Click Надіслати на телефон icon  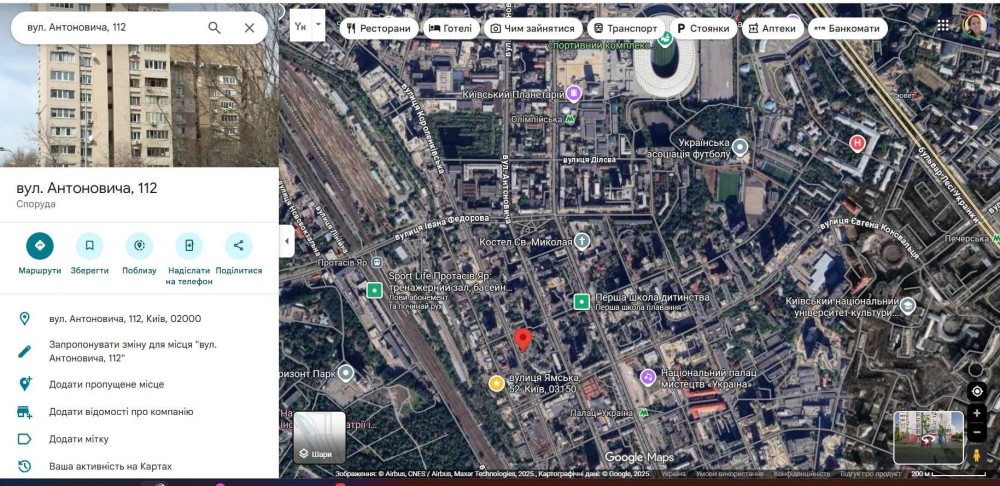189,246
